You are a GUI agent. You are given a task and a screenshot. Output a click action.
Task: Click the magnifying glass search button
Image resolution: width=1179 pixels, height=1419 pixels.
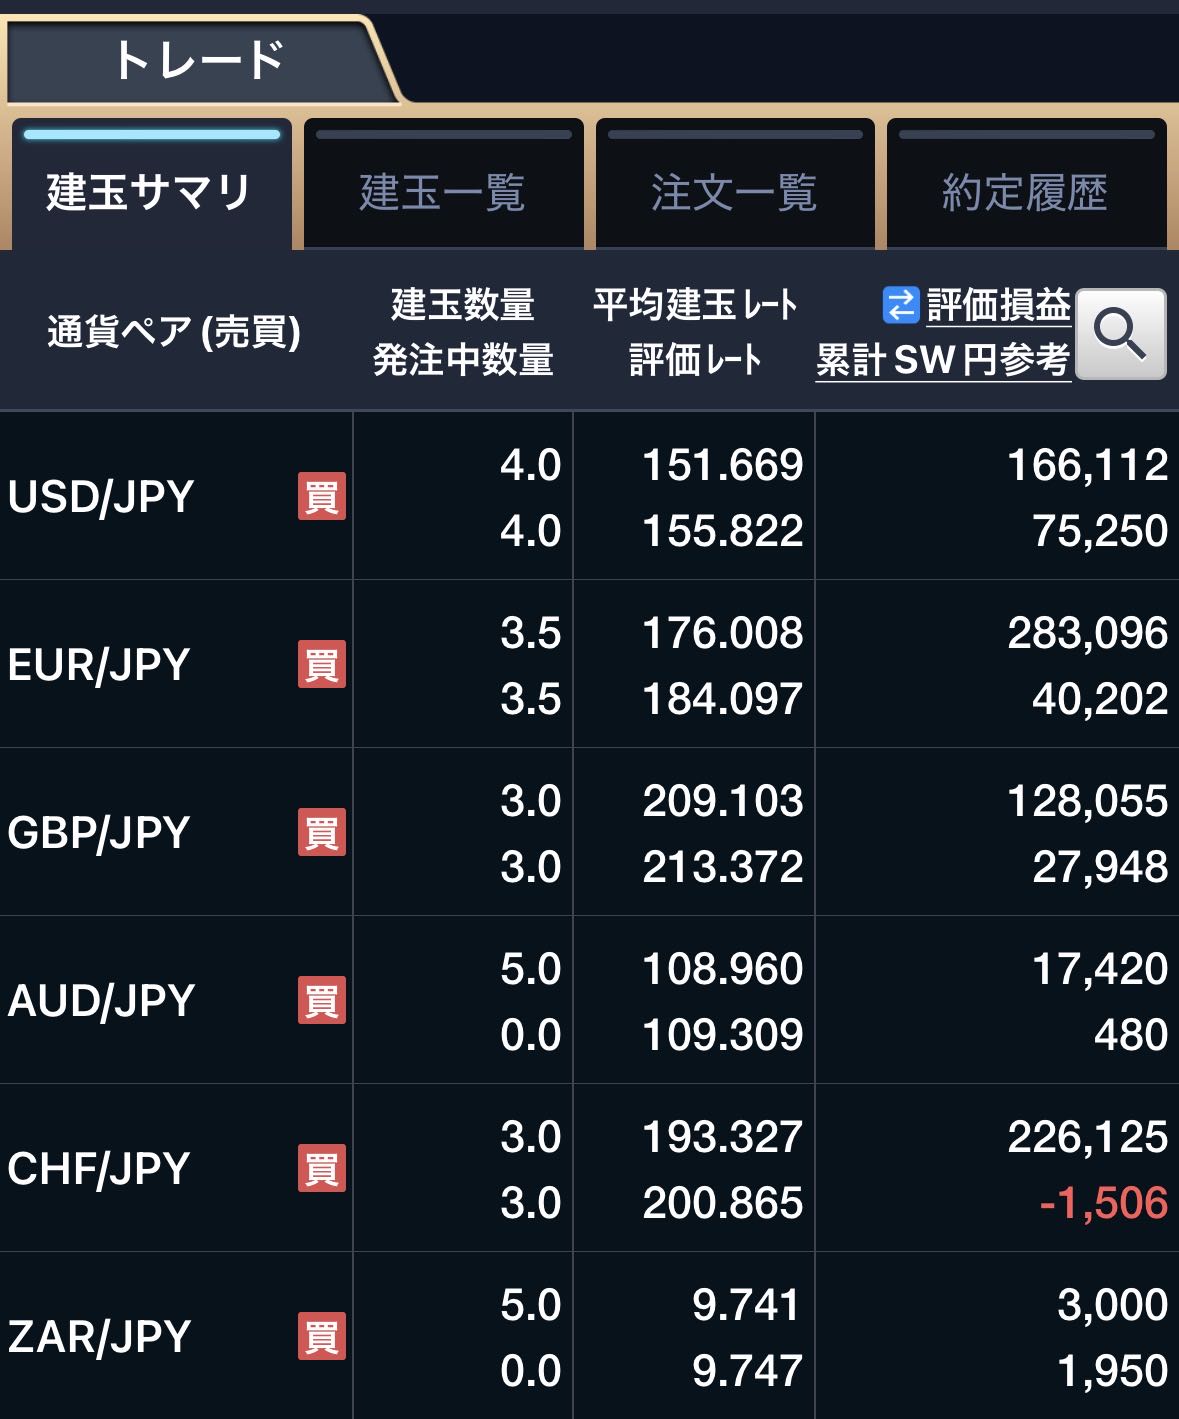pos(1120,333)
